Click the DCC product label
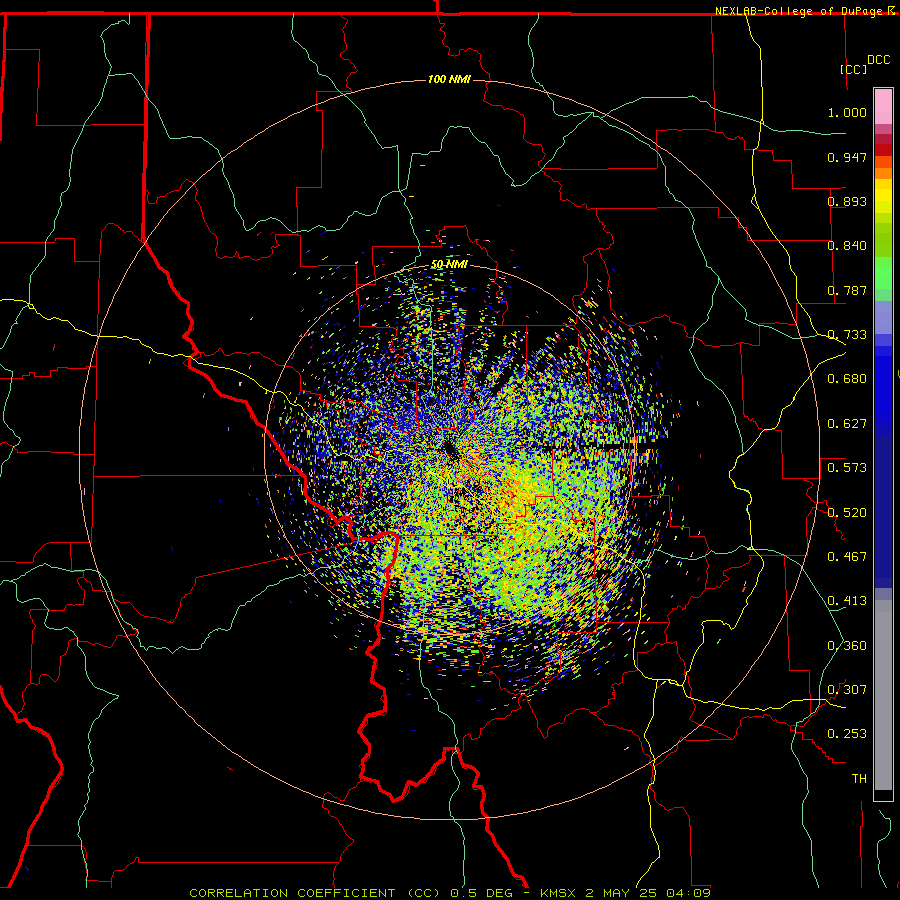This screenshot has height=900, width=900. pyautogui.click(x=878, y=60)
